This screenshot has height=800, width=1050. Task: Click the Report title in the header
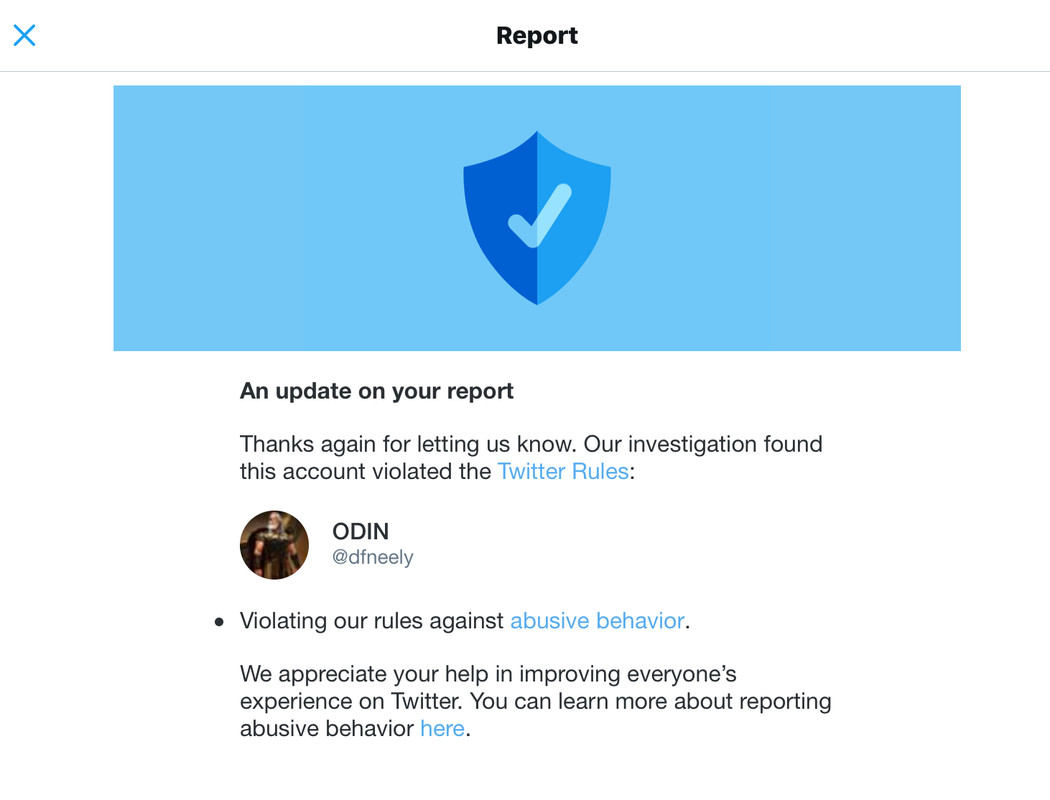tap(537, 35)
